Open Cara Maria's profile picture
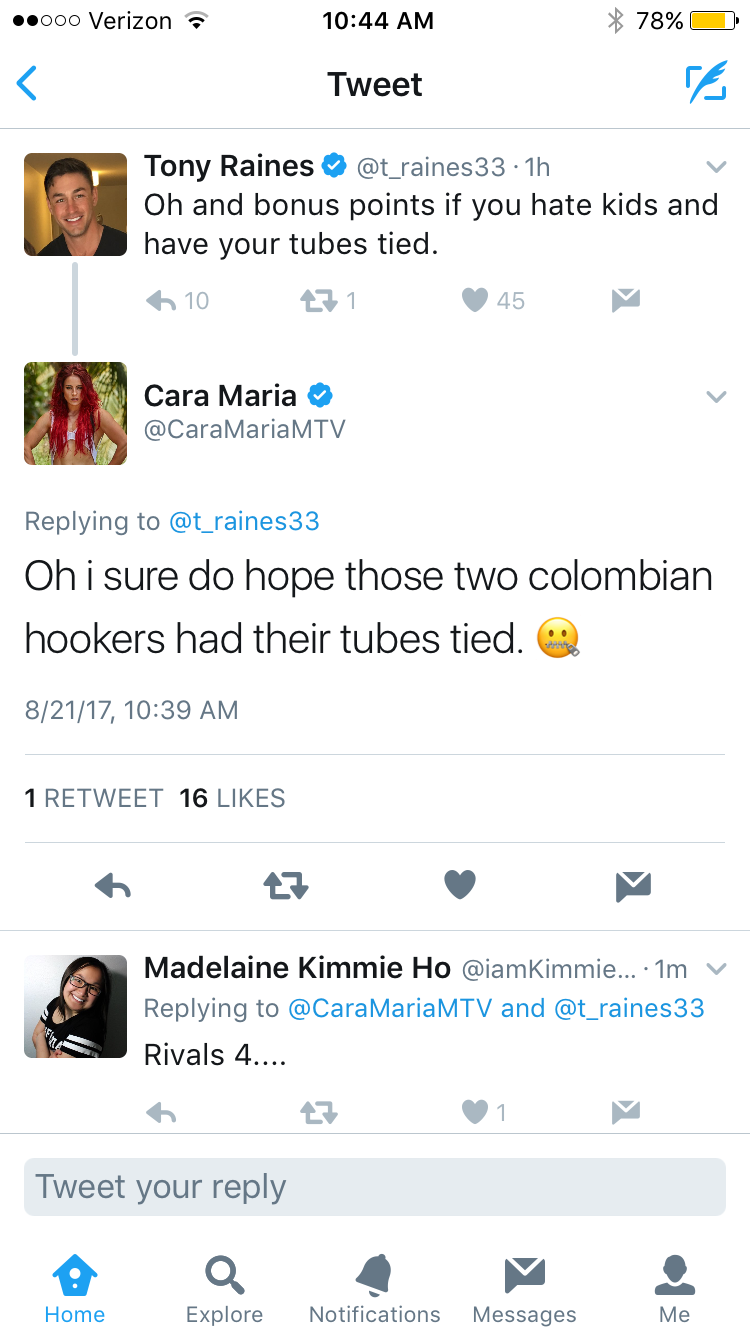This screenshot has width=750, height=1334. click(x=75, y=413)
